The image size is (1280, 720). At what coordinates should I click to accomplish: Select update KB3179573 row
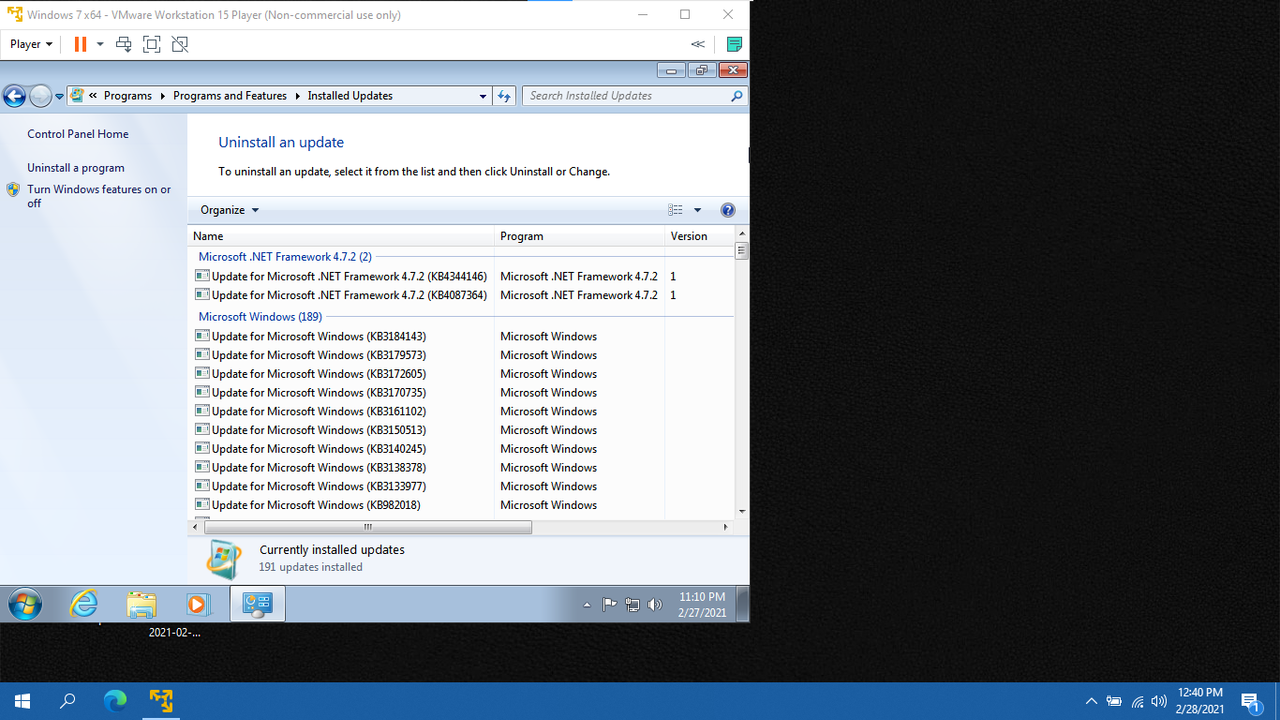(461, 355)
